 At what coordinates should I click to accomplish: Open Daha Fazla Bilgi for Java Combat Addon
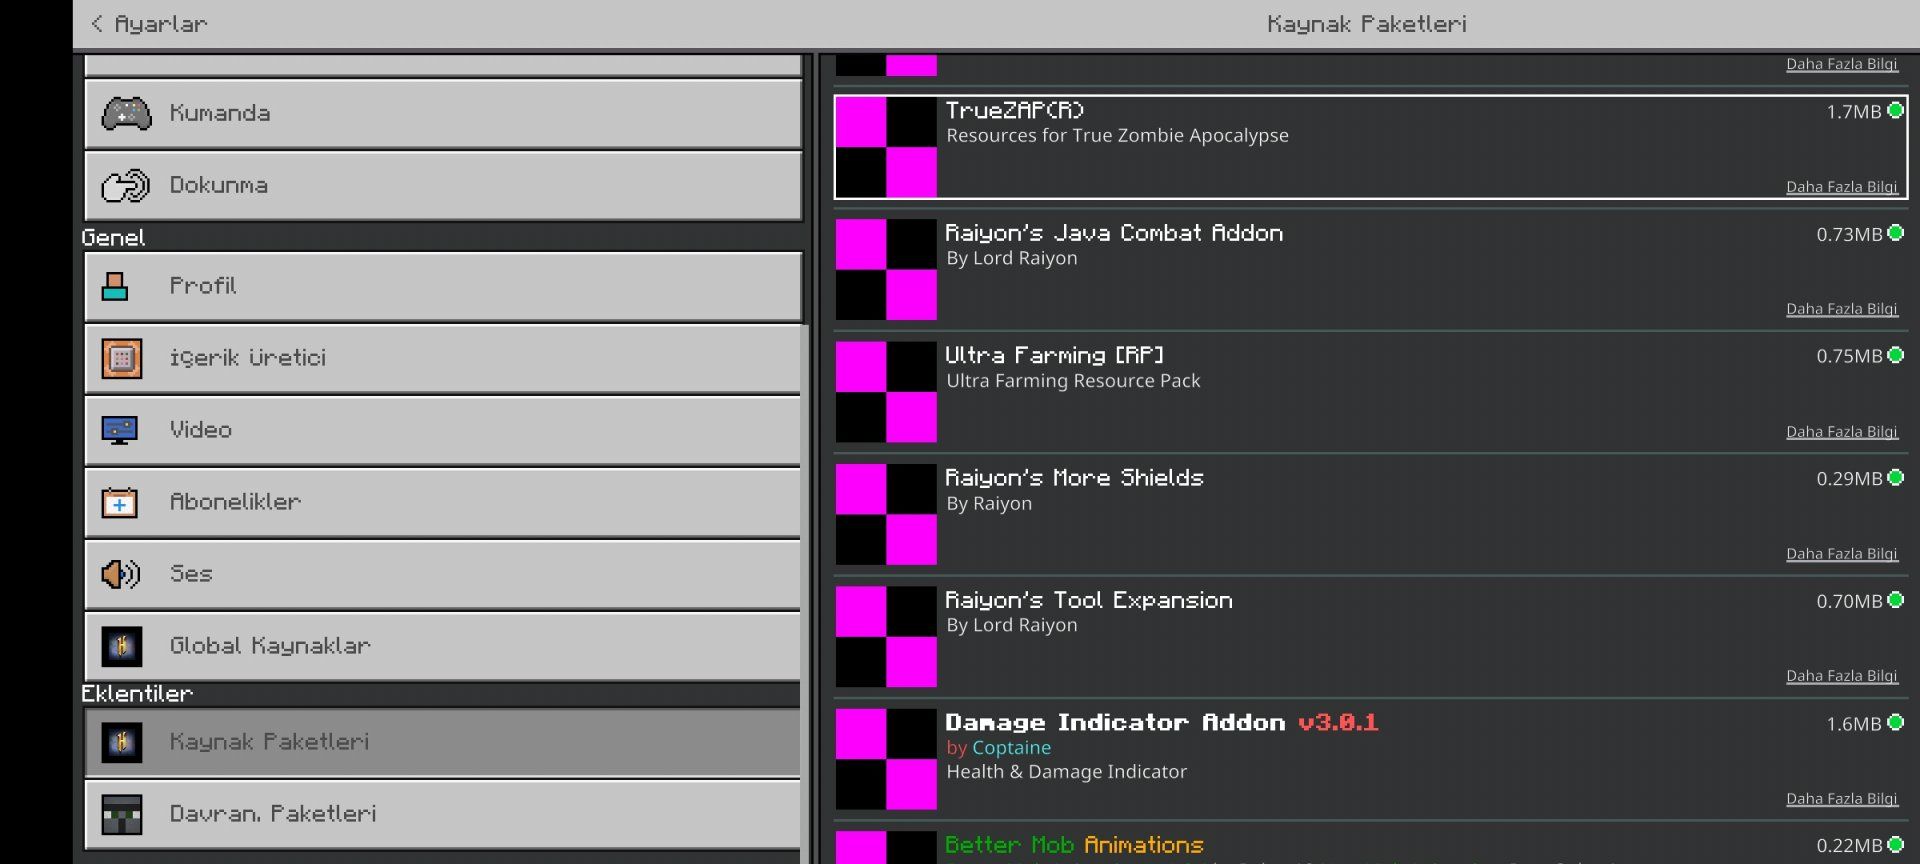click(1842, 309)
